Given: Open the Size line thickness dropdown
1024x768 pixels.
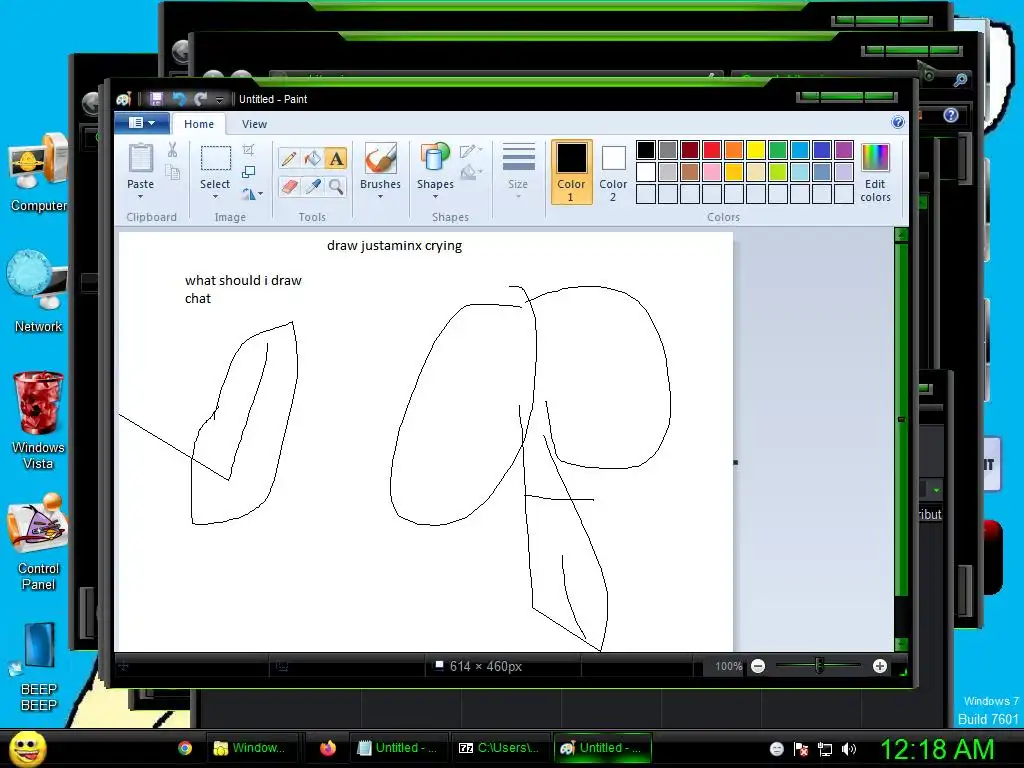Looking at the screenshot, I should pos(519,172).
